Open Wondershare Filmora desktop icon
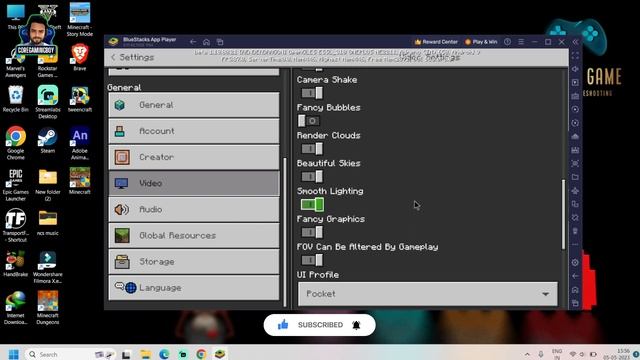Image resolution: width=640 pixels, height=360 pixels. [x=48, y=267]
